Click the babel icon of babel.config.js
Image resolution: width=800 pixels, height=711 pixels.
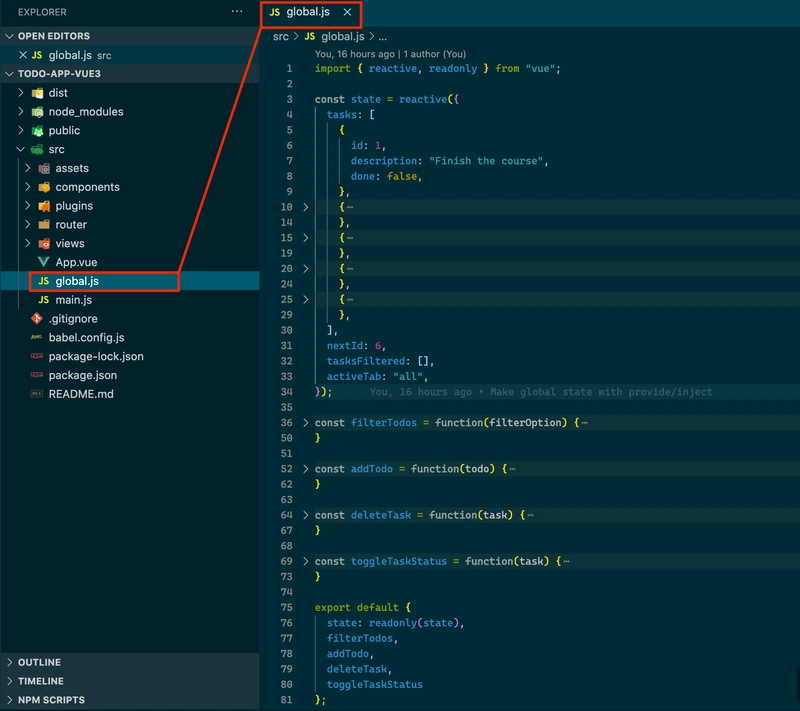point(37,337)
